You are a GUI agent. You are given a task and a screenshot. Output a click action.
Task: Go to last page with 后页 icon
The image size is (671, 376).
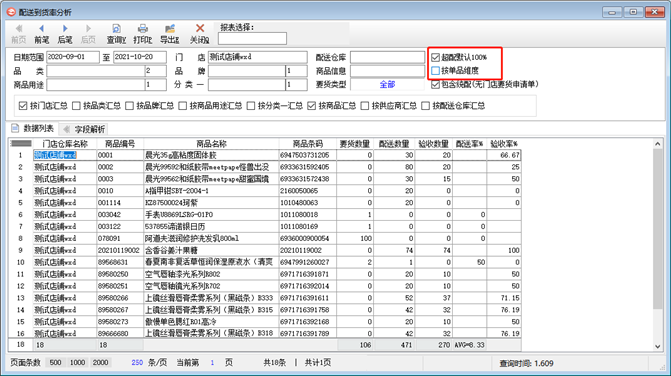pyautogui.click(x=88, y=29)
